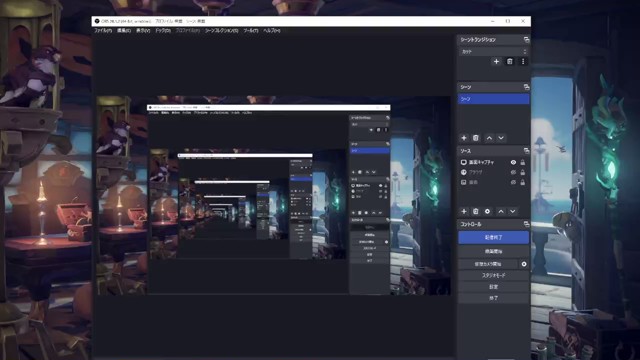The image size is (640, 360).
Task: Move the selected source up
Action: [x=501, y=211]
